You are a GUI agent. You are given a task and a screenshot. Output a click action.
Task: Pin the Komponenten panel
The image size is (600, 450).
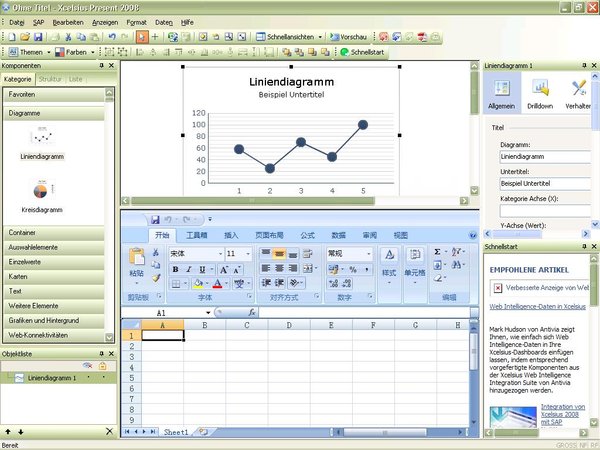101,65
